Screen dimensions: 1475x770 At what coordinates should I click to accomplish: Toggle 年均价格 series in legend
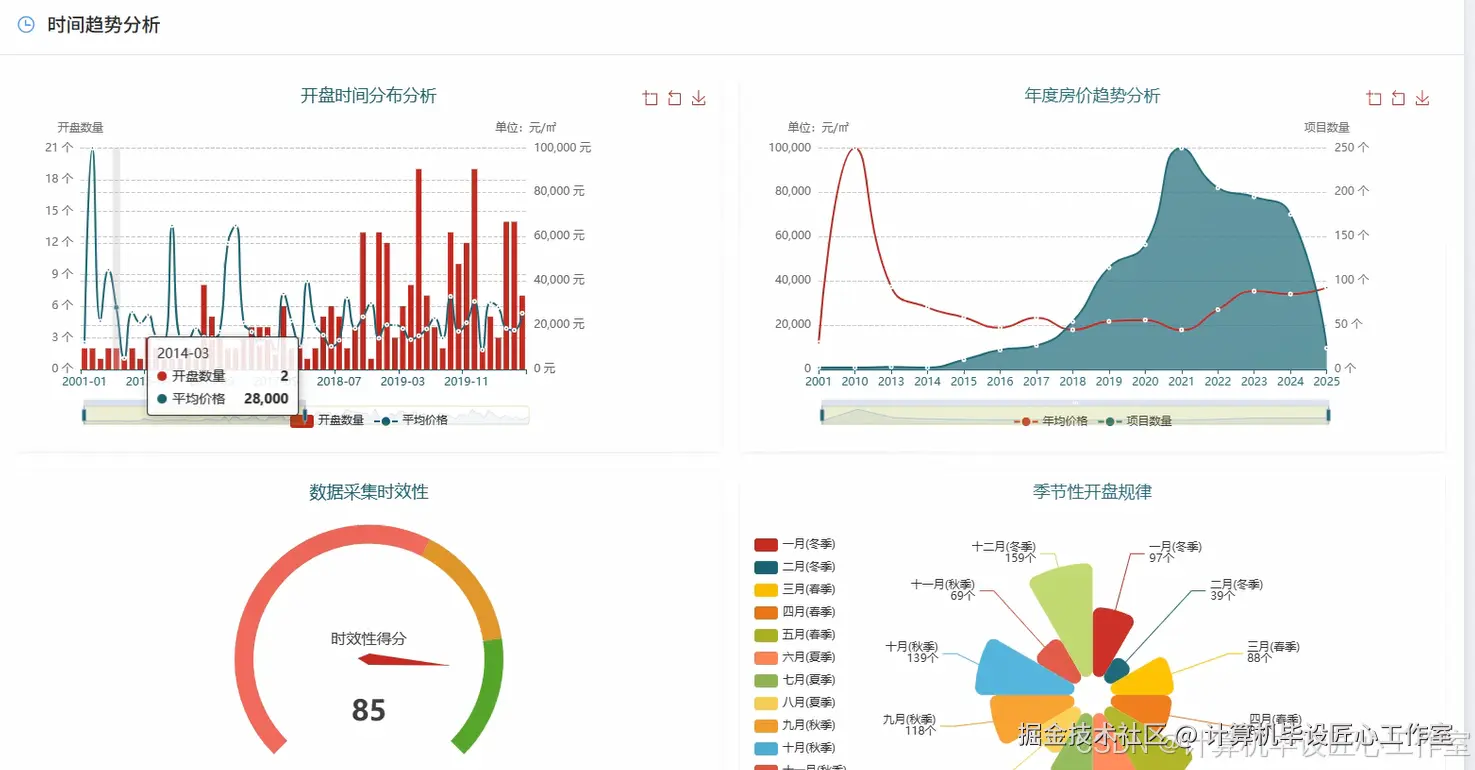1051,421
